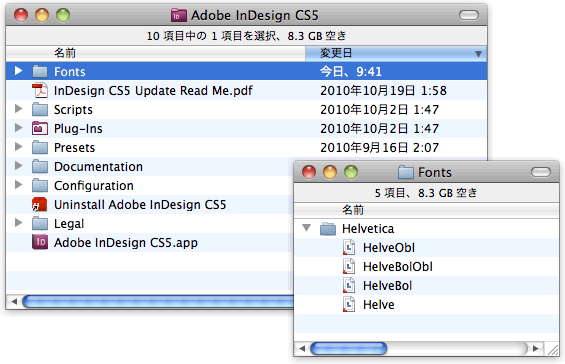
Task: Click the "Fonts" folder name in the selected row
Action: coord(70,72)
